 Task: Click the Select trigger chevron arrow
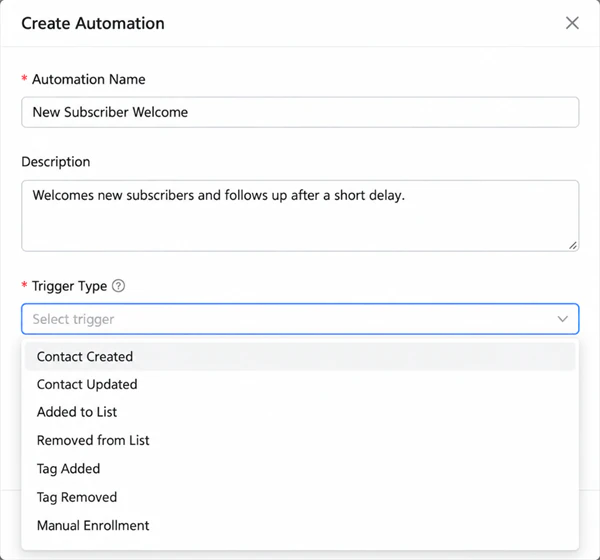[x=562, y=319]
